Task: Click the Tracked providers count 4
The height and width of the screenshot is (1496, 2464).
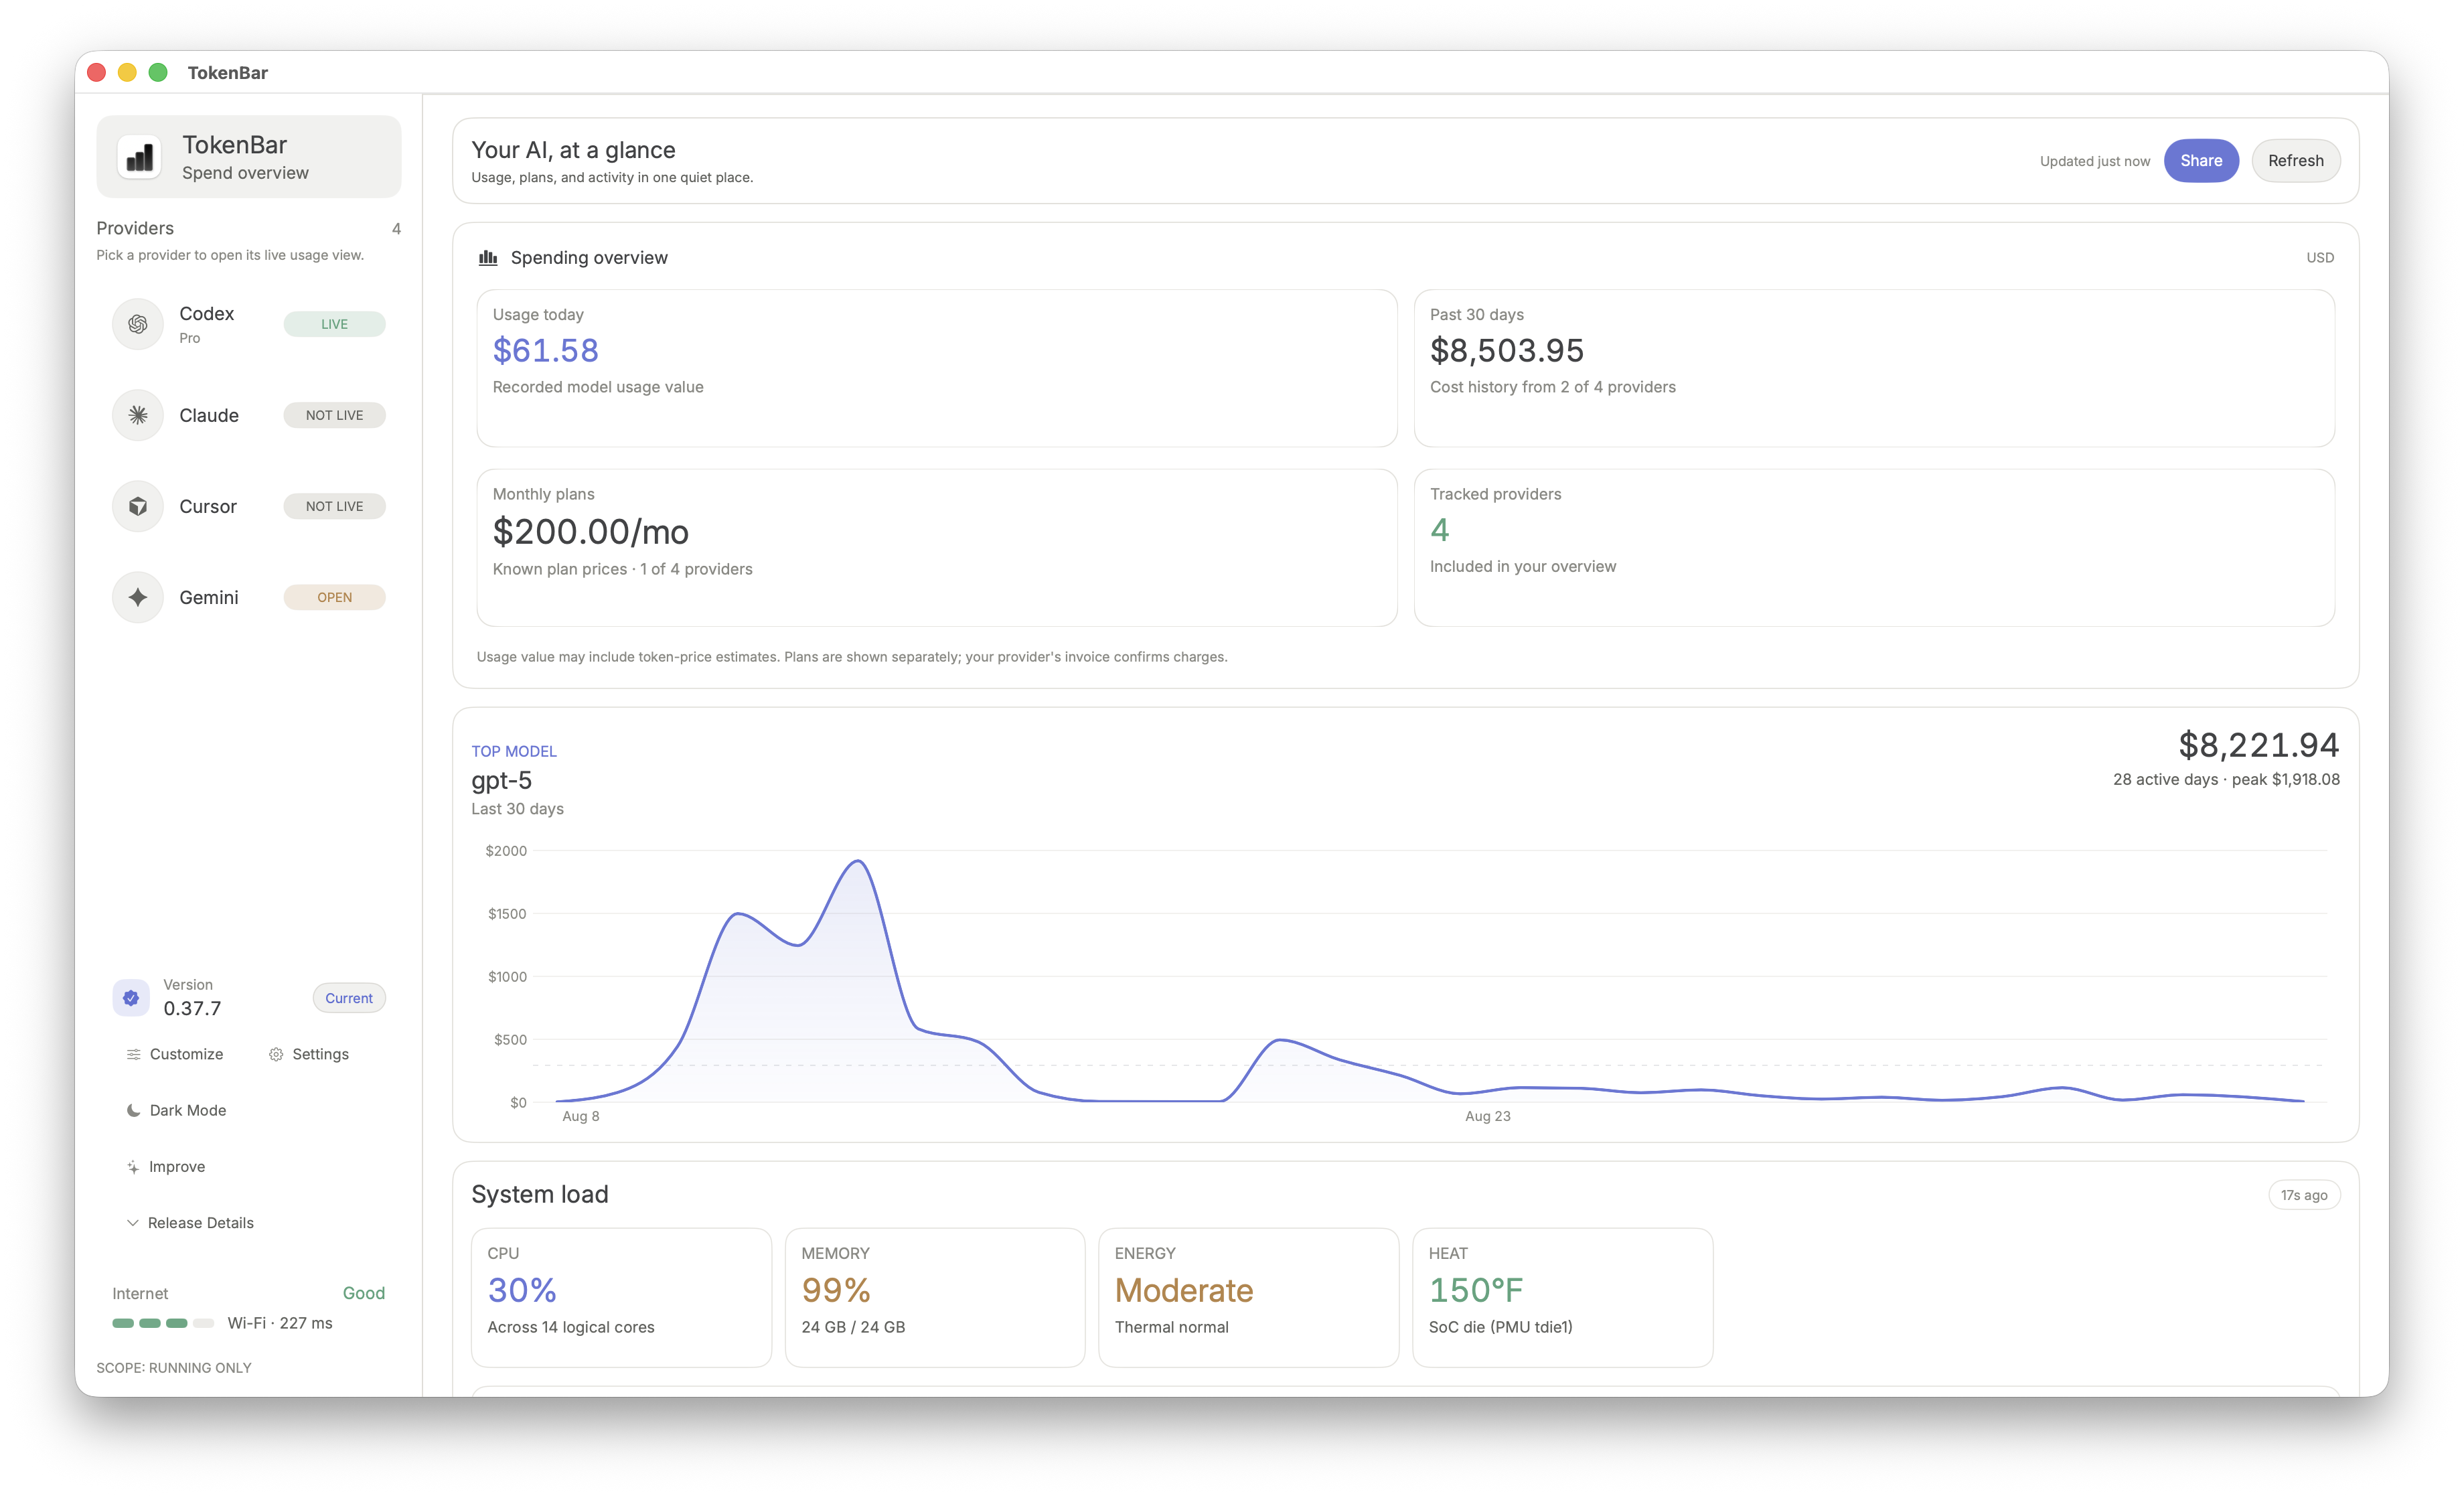Action: 1439,529
